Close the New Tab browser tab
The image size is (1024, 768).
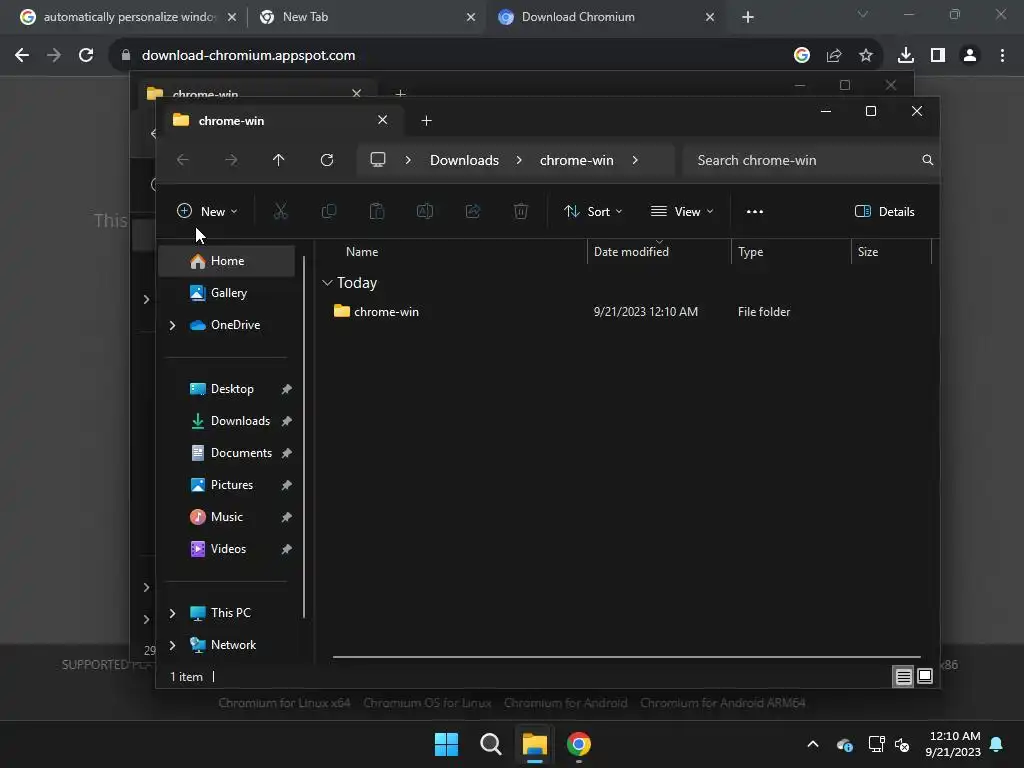(x=471, y=17)
